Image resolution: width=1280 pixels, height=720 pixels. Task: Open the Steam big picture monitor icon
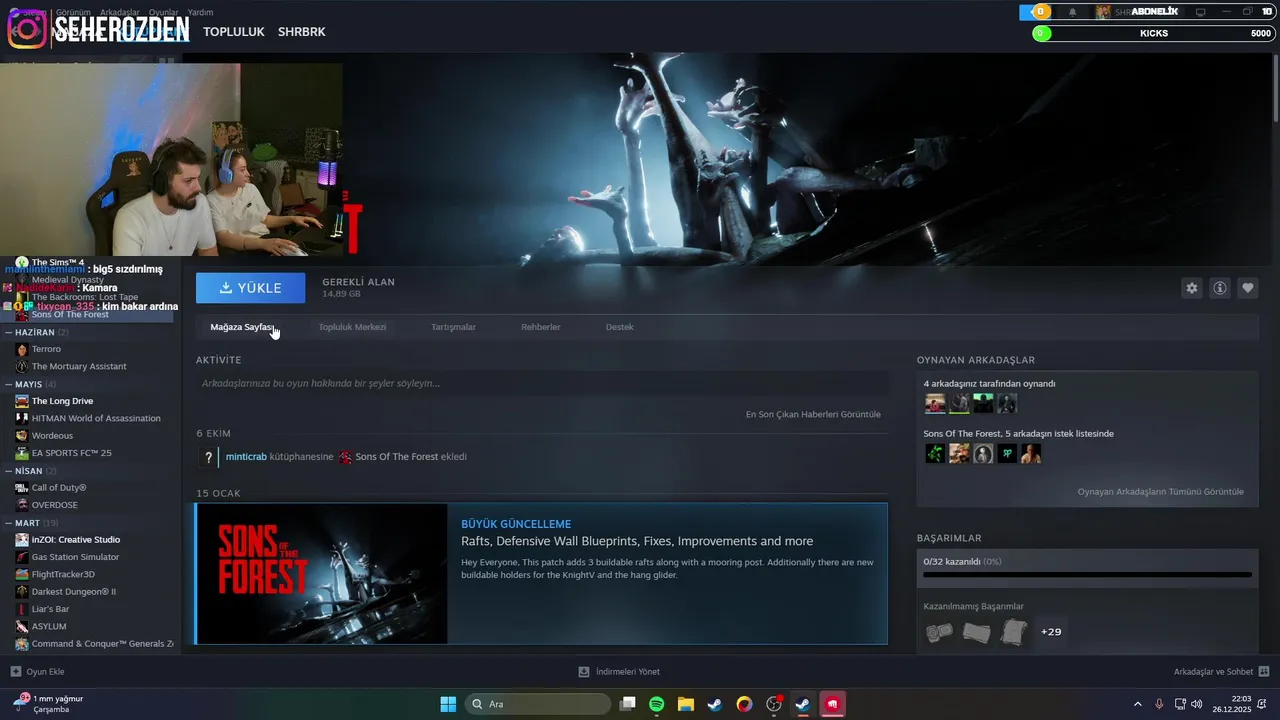pyautogui.click(x=1200, y=12)
